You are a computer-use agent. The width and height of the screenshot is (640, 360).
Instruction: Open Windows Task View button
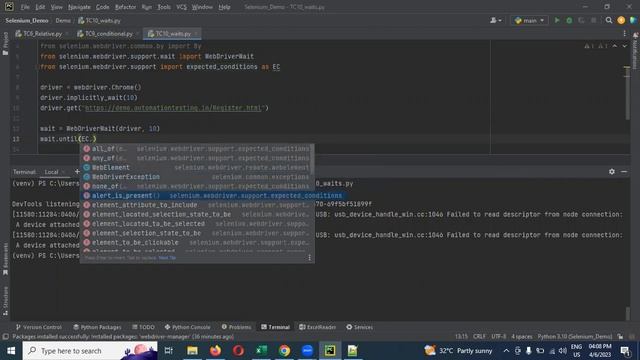pyautogui.click(x=169, y=351)
